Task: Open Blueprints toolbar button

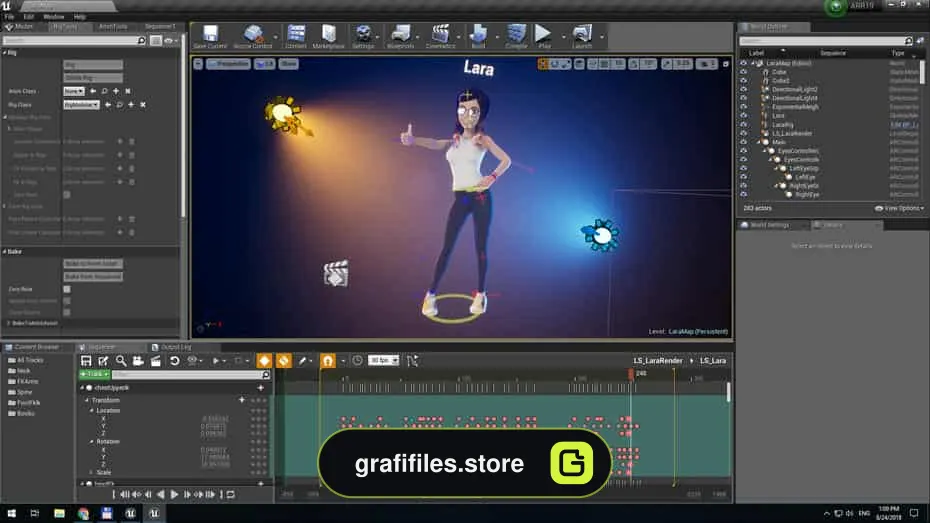Action: pyautogui.click(x=400, y=37)
